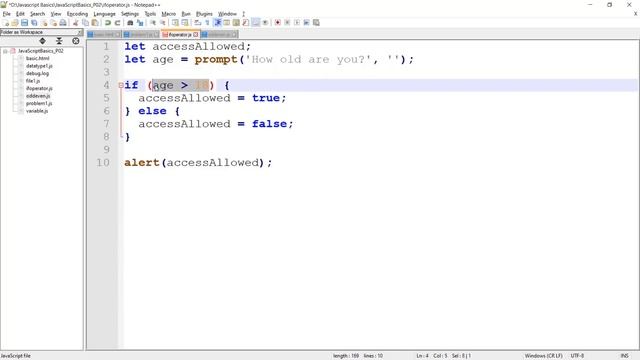The image size is (640, 360).
Task: Switch to the basic.html tab
Action: pos(104,35)
